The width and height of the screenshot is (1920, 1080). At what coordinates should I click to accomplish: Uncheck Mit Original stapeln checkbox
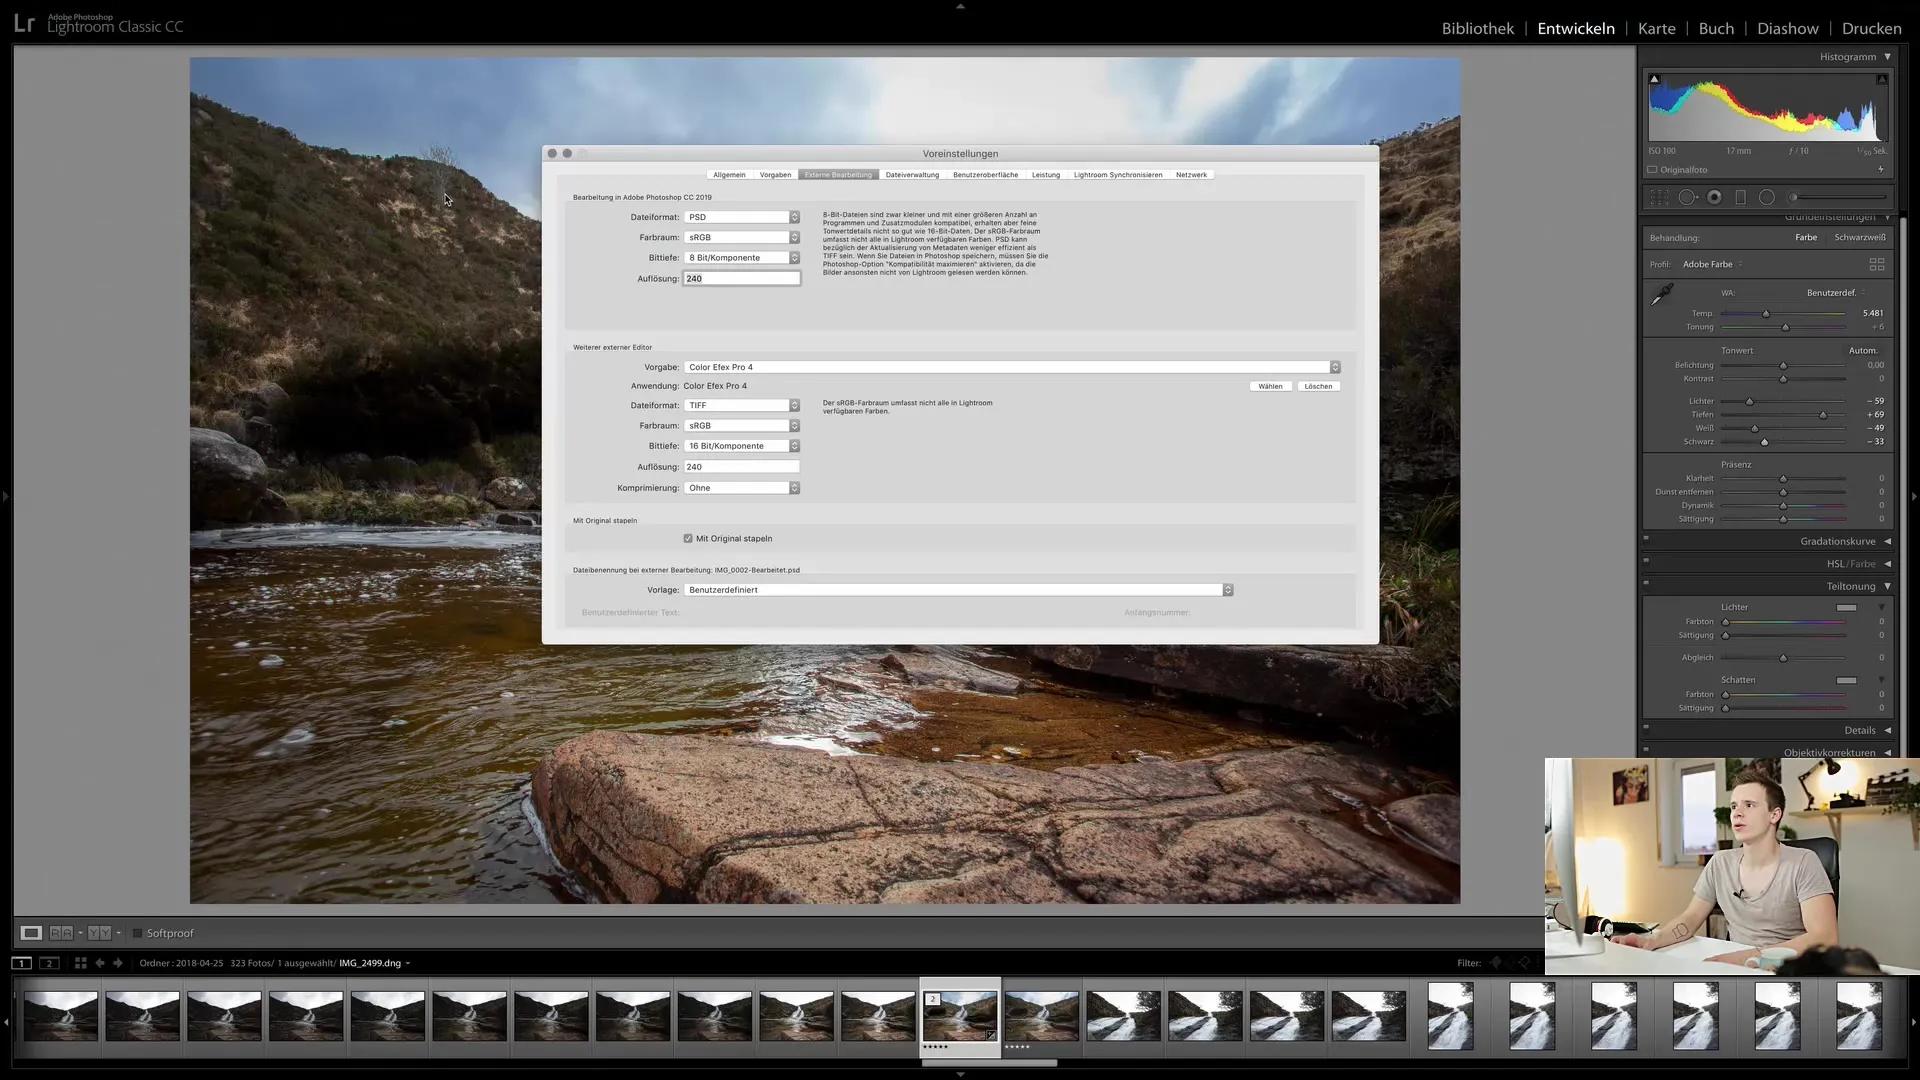pyautogui.click(x=688, y=538)
